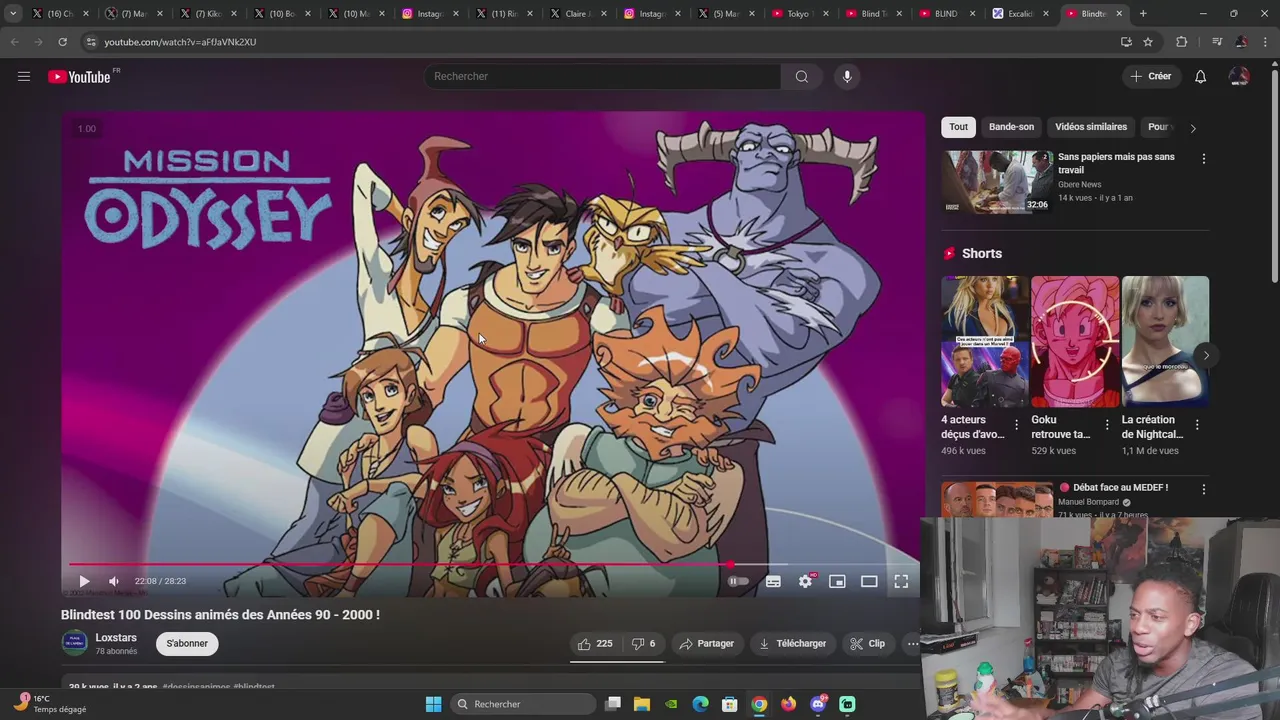Switch to theater mode
The width and height of the screenshot is (1280, 720).
(869, 581)
